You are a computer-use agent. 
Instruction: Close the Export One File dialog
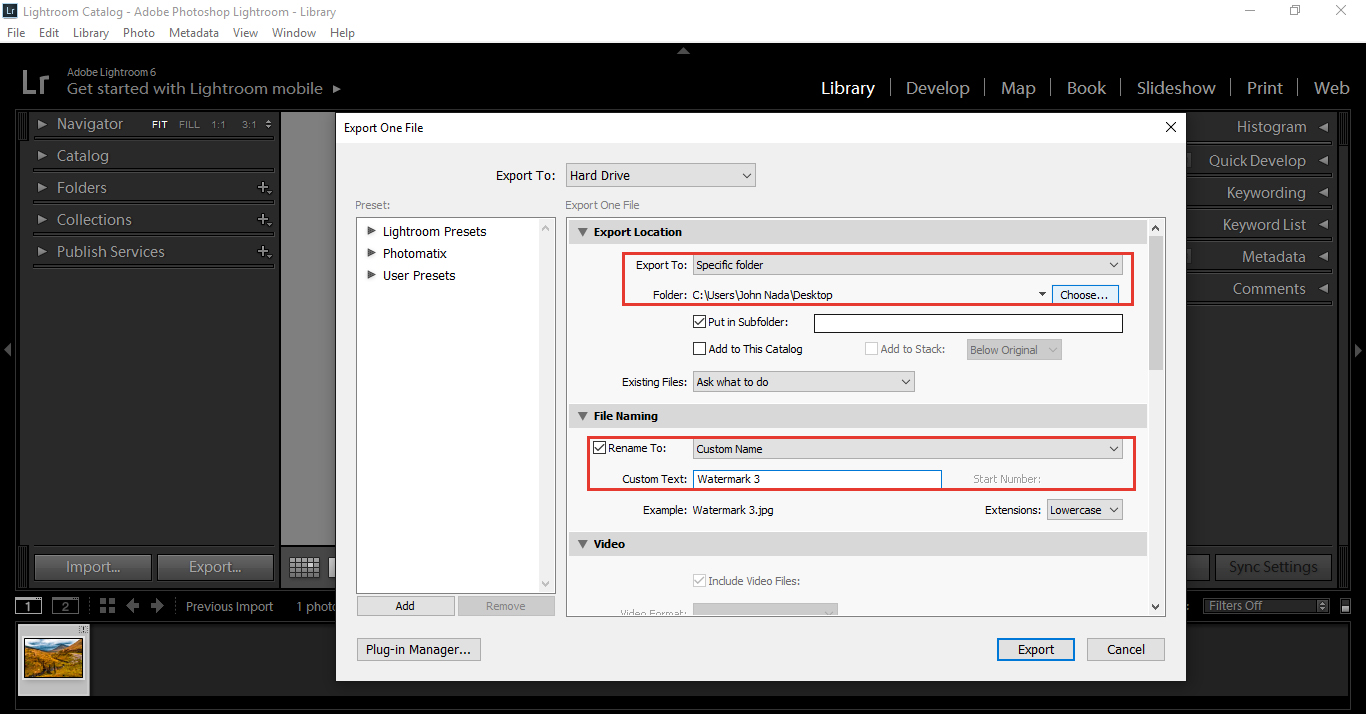click(x=1171, y=127)
